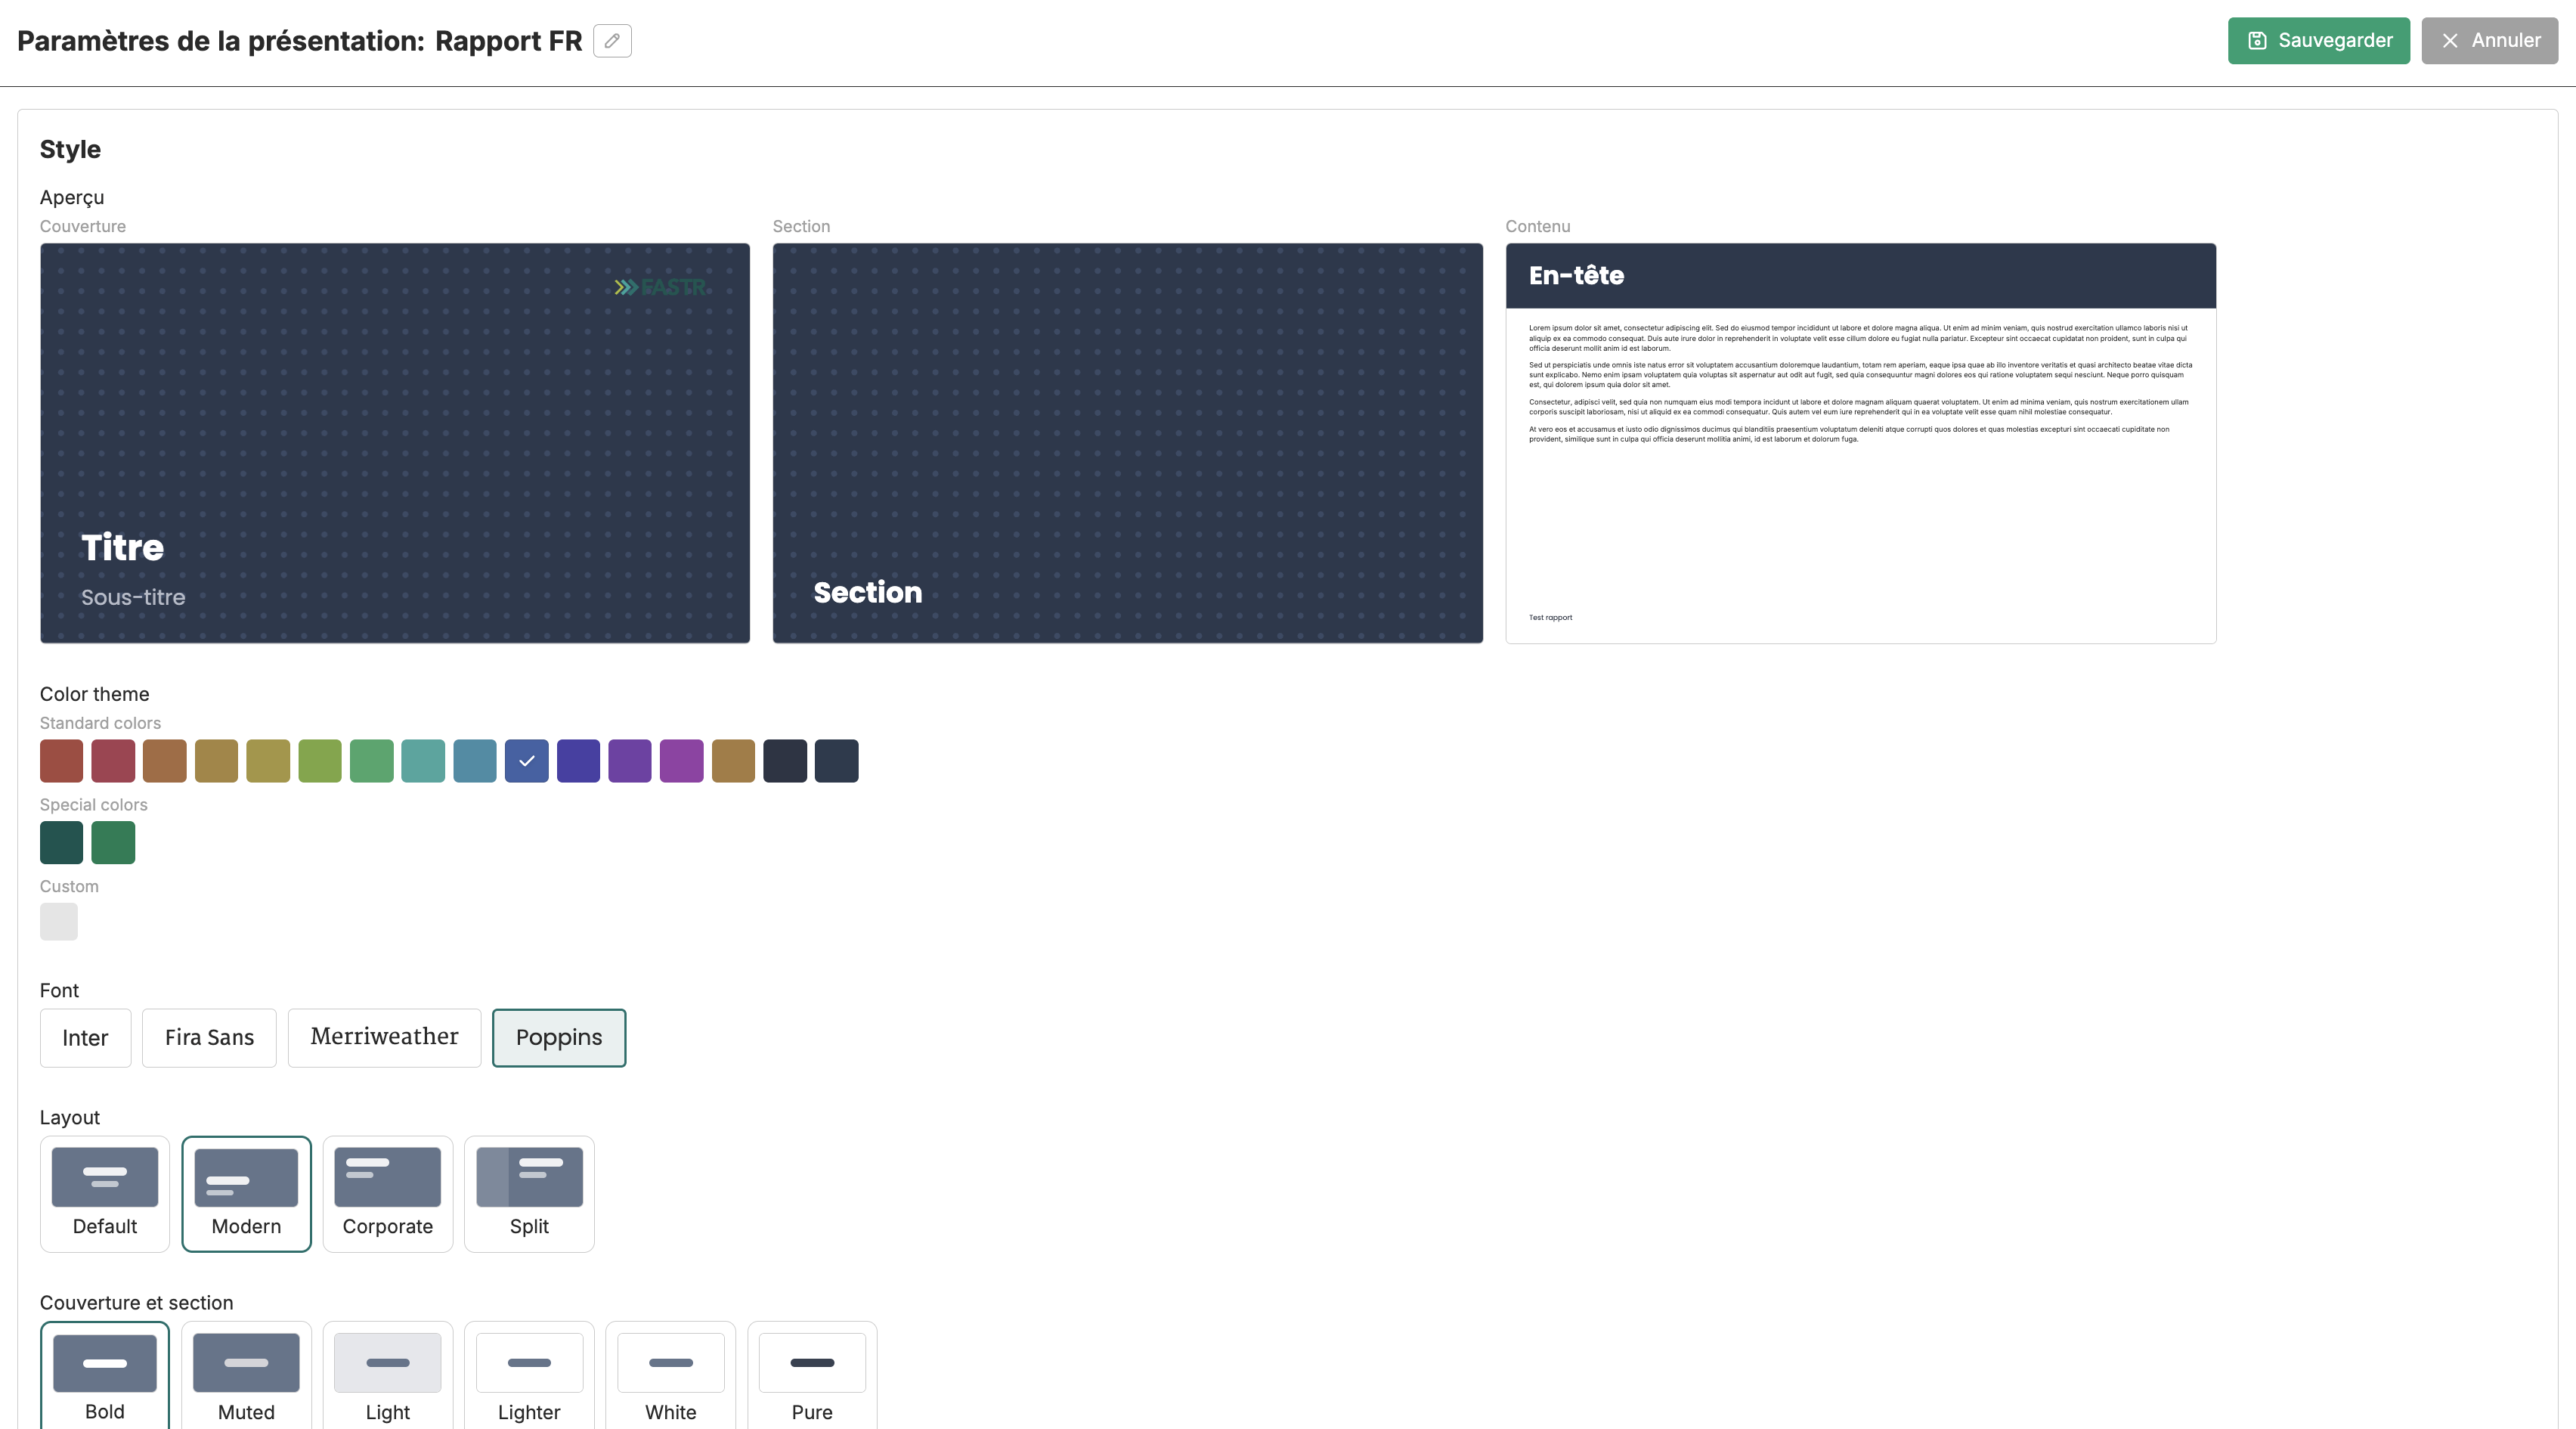2576x1429 pixels.
Task: Open the Contenu slide preview
Action: pyautogui.click(x=1860, y=443)
